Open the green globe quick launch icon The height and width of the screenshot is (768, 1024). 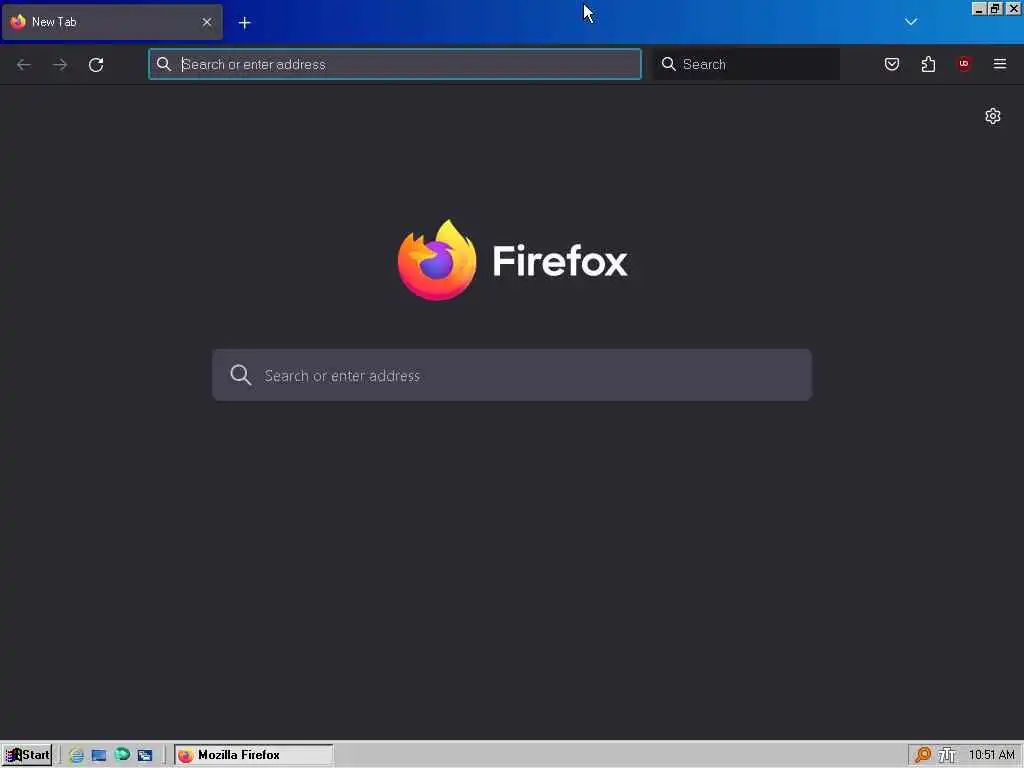pos(122,754)
